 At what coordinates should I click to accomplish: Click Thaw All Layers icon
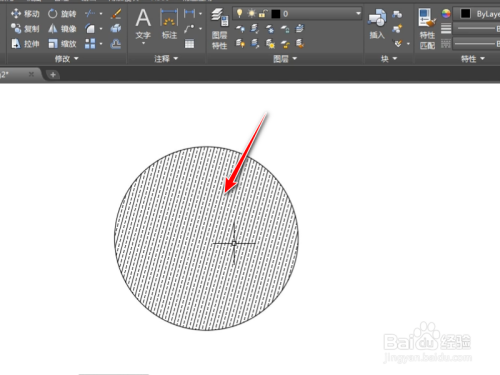click(270, 44)
